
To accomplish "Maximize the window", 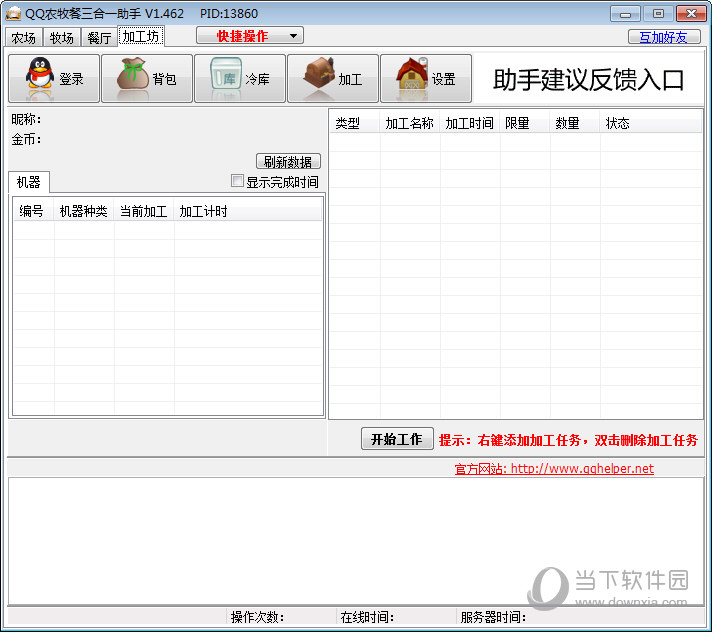I will (x=658, y=14).
